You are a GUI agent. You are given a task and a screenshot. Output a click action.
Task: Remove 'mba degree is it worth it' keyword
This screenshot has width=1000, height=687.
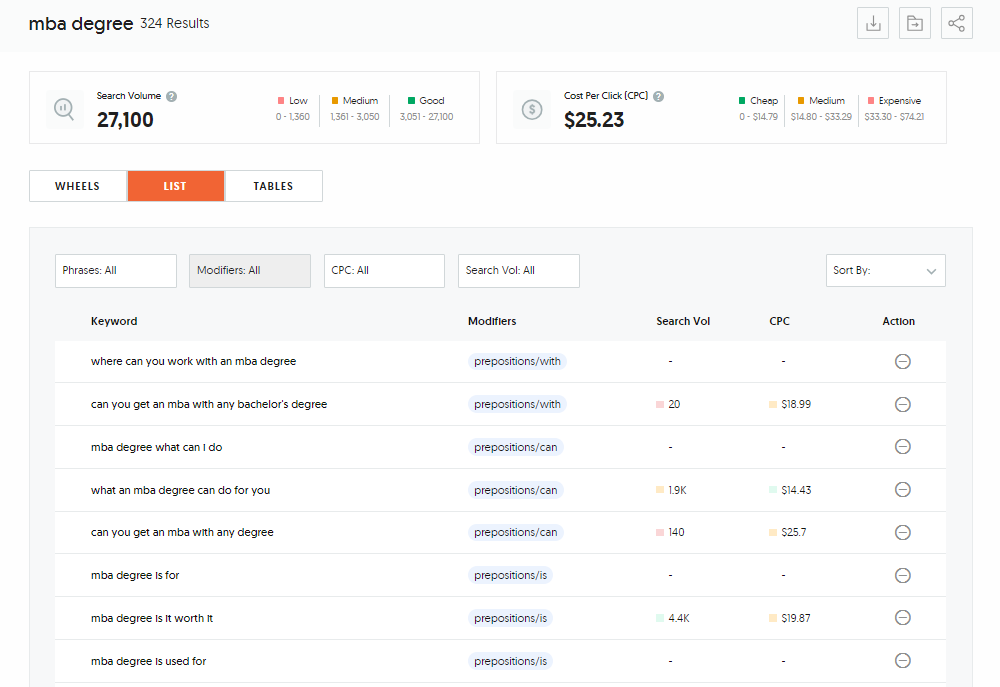click(902, 617)
